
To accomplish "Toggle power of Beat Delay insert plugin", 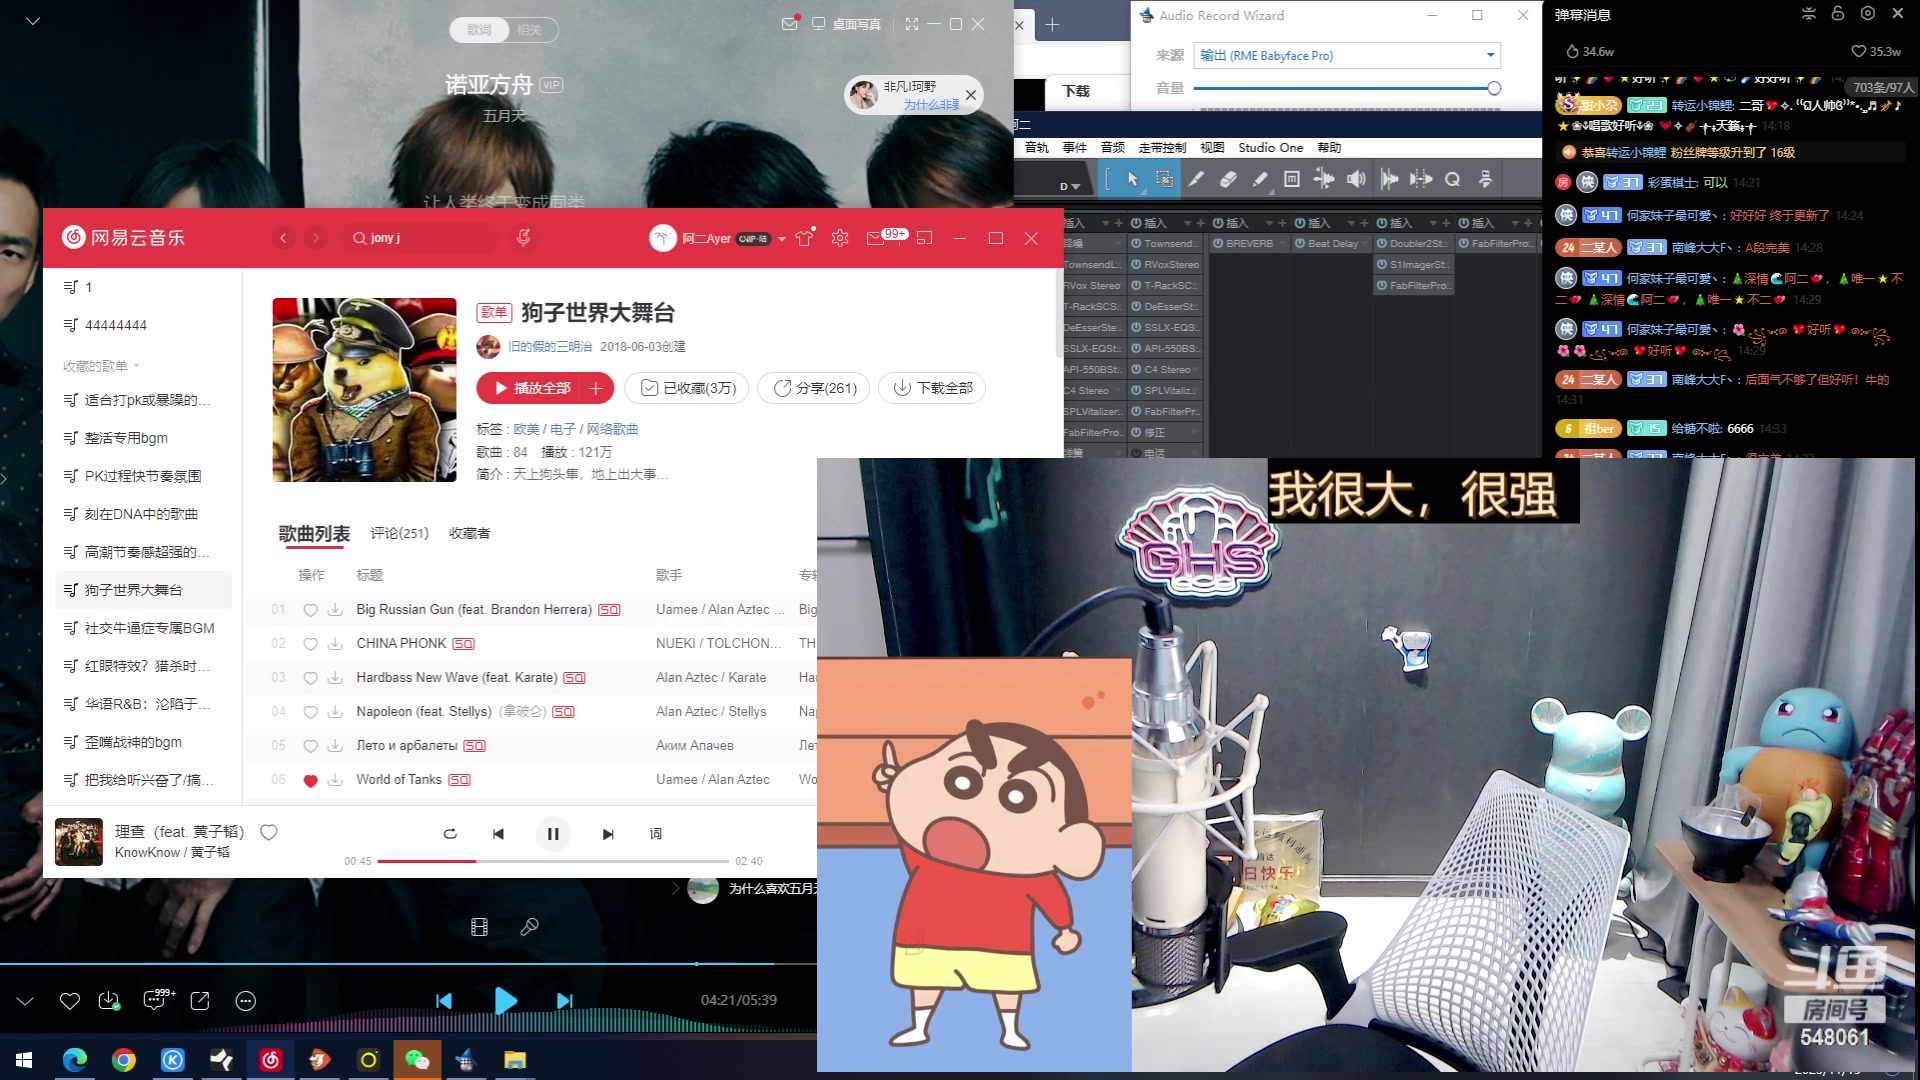I will click(1300, 244).
